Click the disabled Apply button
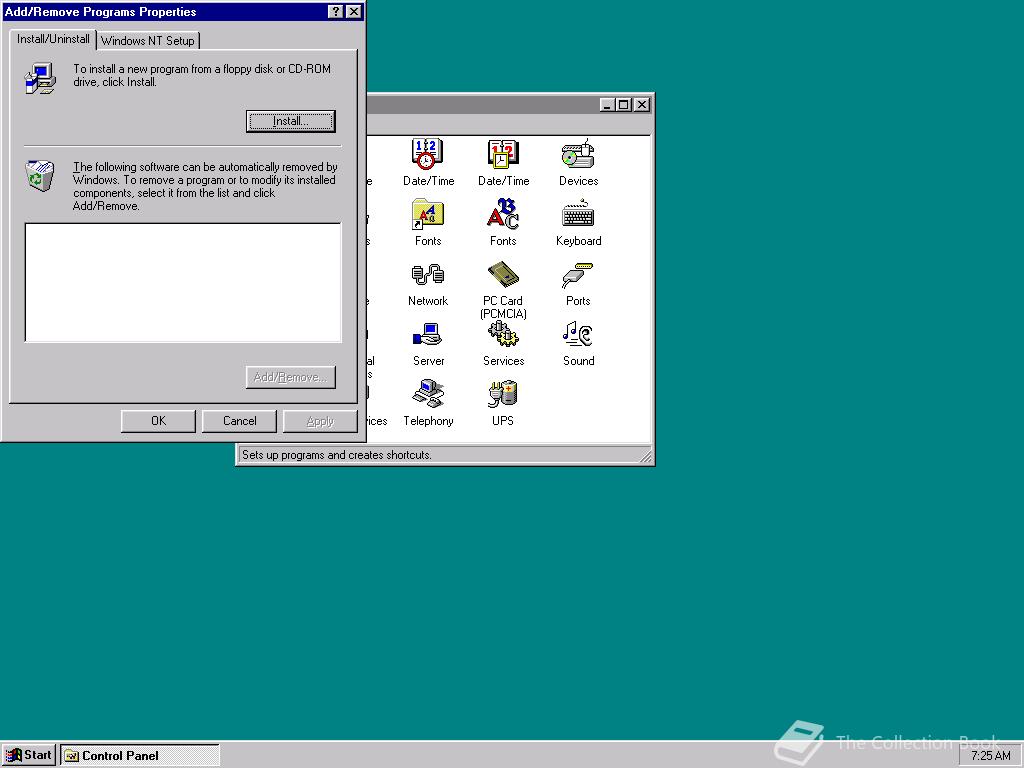The height and width of the screenshot is (768, 1024). 320,421
